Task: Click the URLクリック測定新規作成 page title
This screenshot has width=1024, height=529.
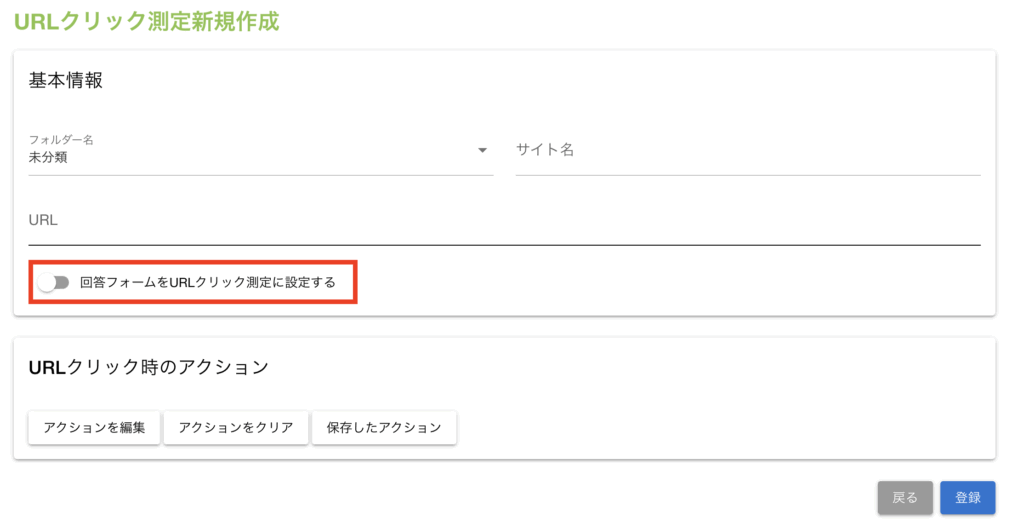Action: tap(146, 21)
